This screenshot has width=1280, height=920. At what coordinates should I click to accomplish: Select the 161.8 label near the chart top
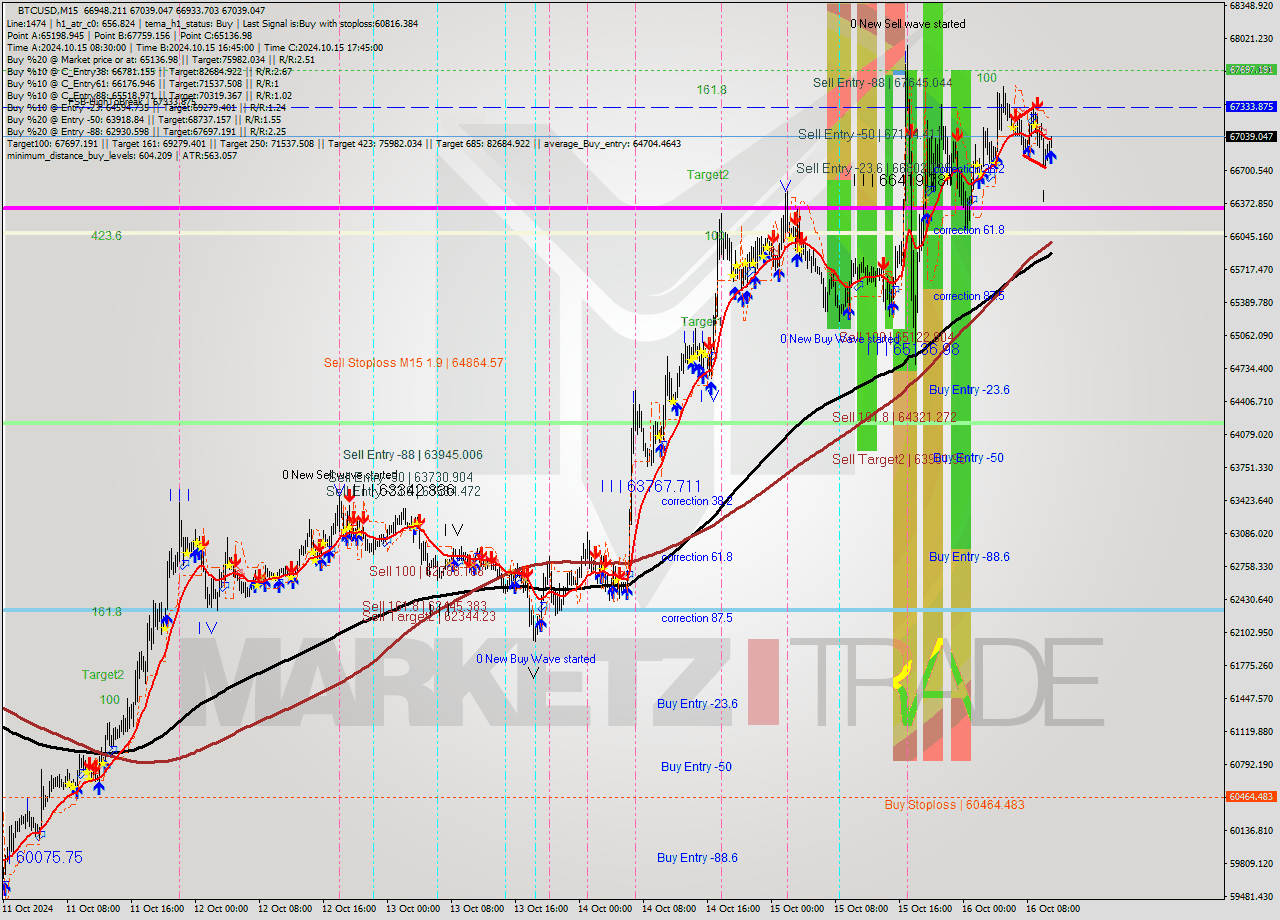tap(711, 90)
